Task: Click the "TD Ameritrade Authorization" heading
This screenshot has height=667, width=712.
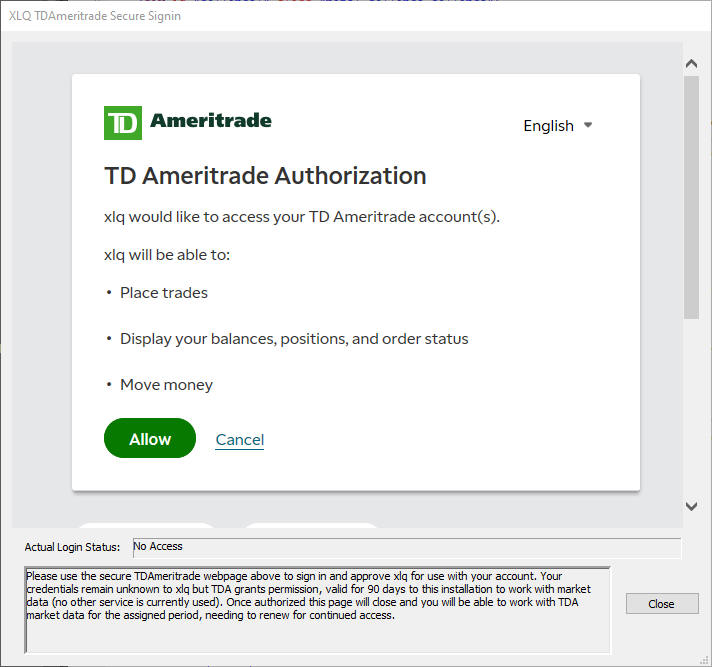Action: pyautogui.click(x=265, y=176)
